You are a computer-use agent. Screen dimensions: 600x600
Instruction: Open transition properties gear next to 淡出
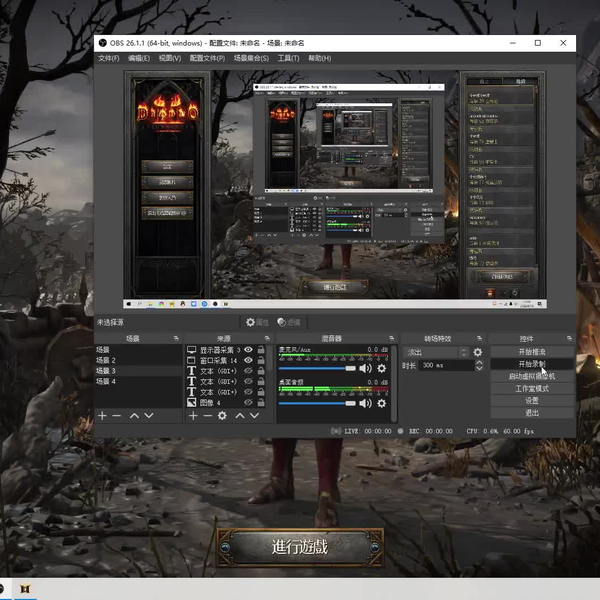[x=478, y=352]
